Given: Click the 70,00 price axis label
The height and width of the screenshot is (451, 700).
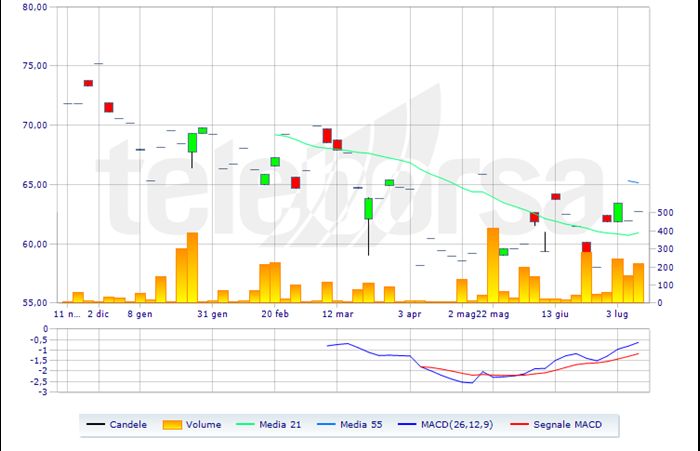Looking at the screenshot, I should click(35, 125).
